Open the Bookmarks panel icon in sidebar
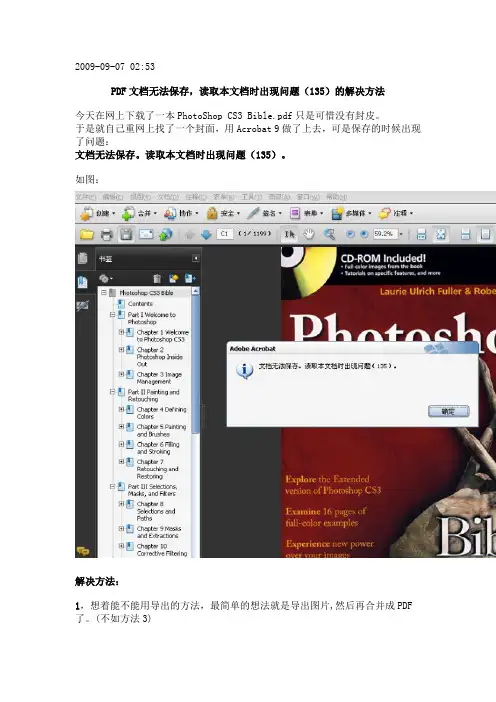Screen dimensions: 496x702 click(x=82, y=282)
